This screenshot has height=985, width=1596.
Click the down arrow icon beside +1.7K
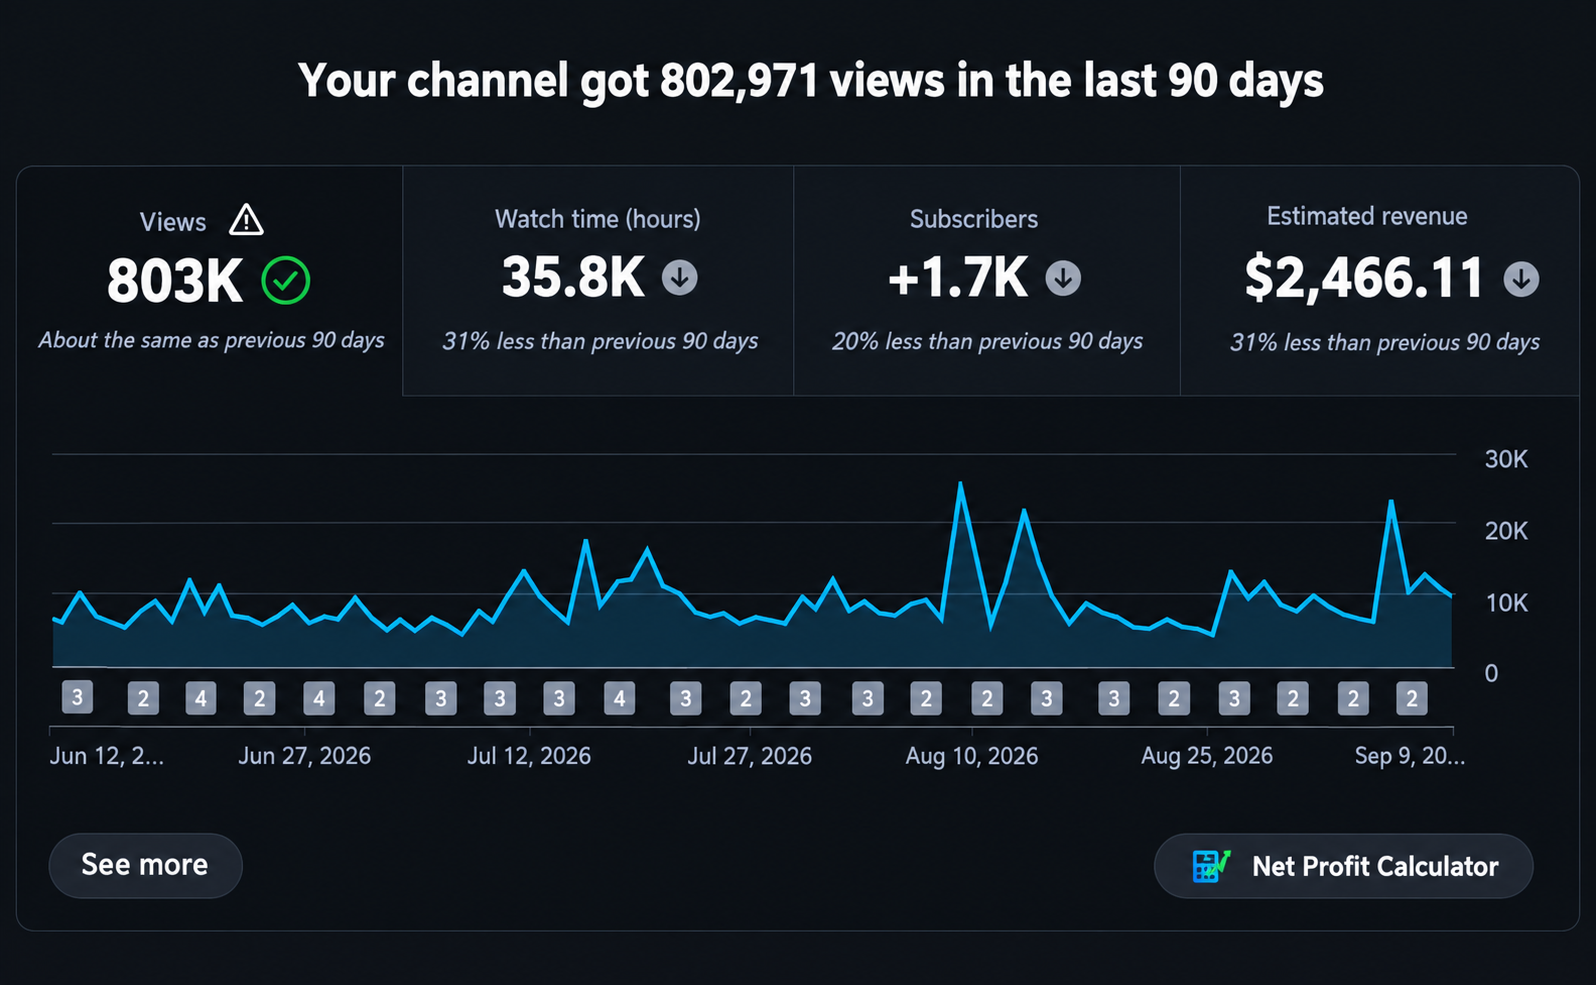coord(1063,277)
